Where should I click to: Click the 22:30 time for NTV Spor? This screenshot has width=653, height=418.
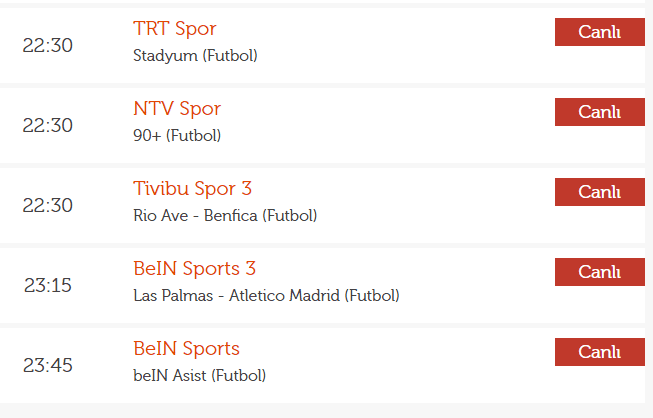coord(47,125)
